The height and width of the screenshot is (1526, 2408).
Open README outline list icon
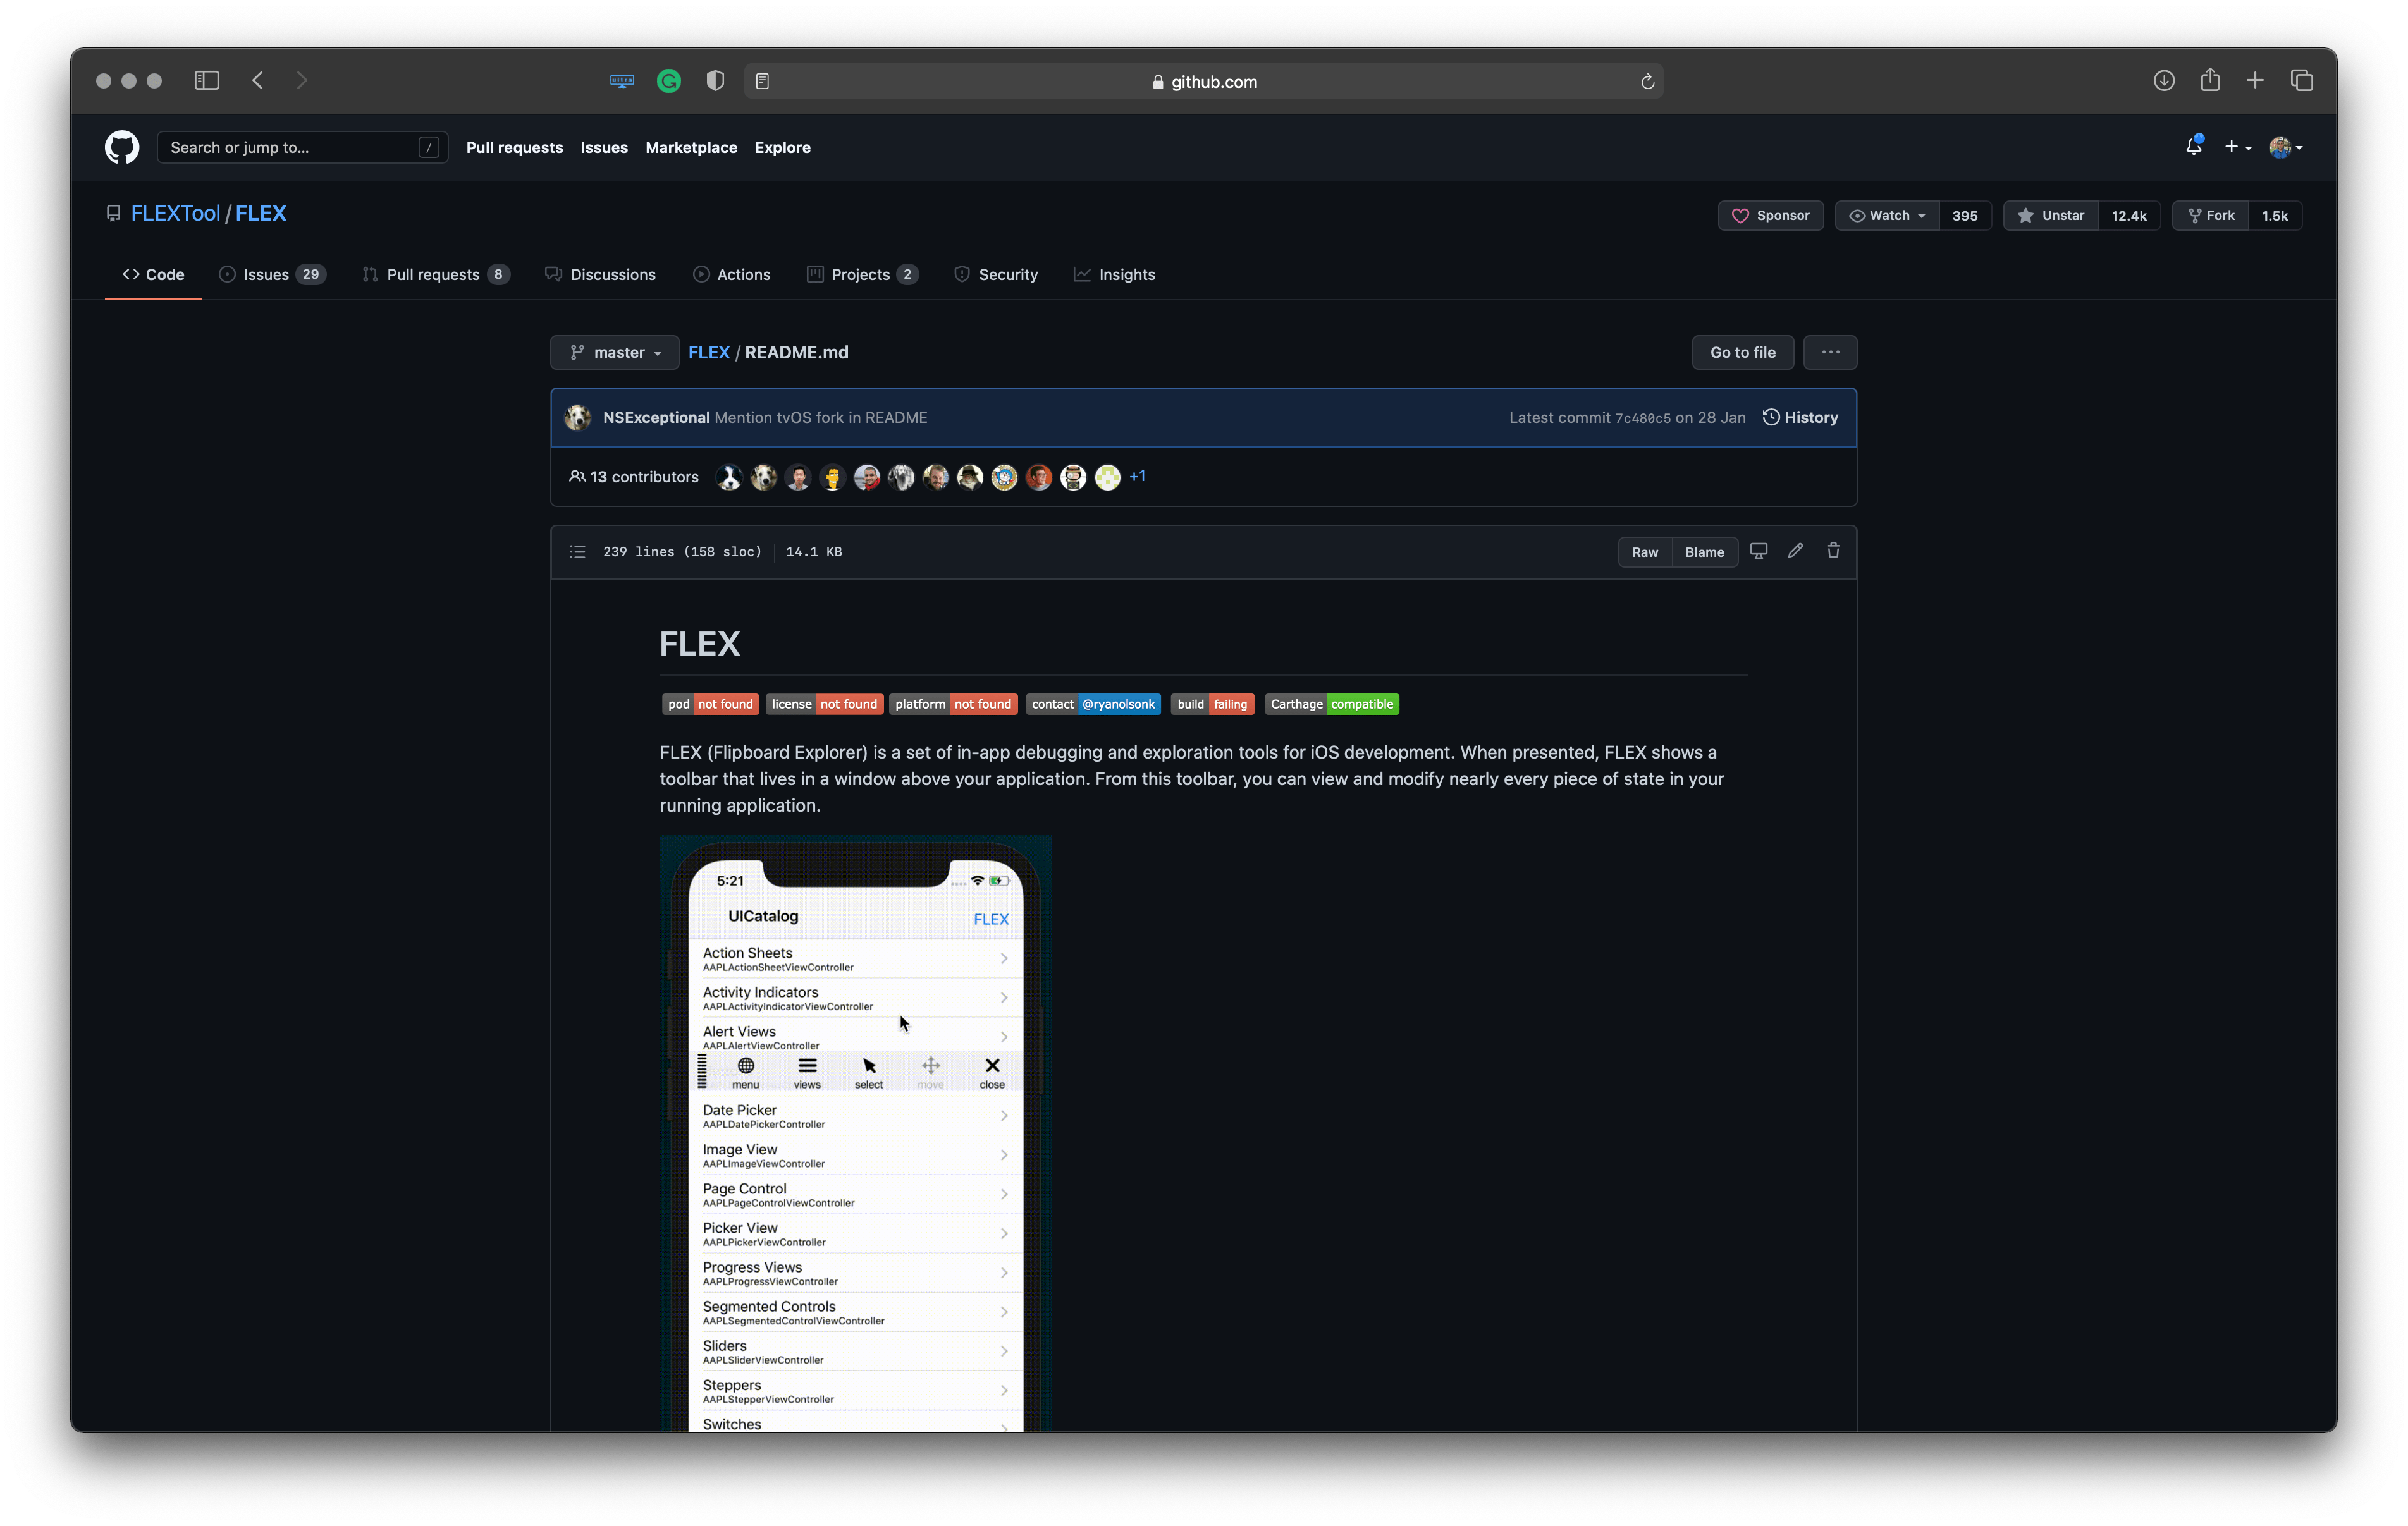[x=577, y=552]
